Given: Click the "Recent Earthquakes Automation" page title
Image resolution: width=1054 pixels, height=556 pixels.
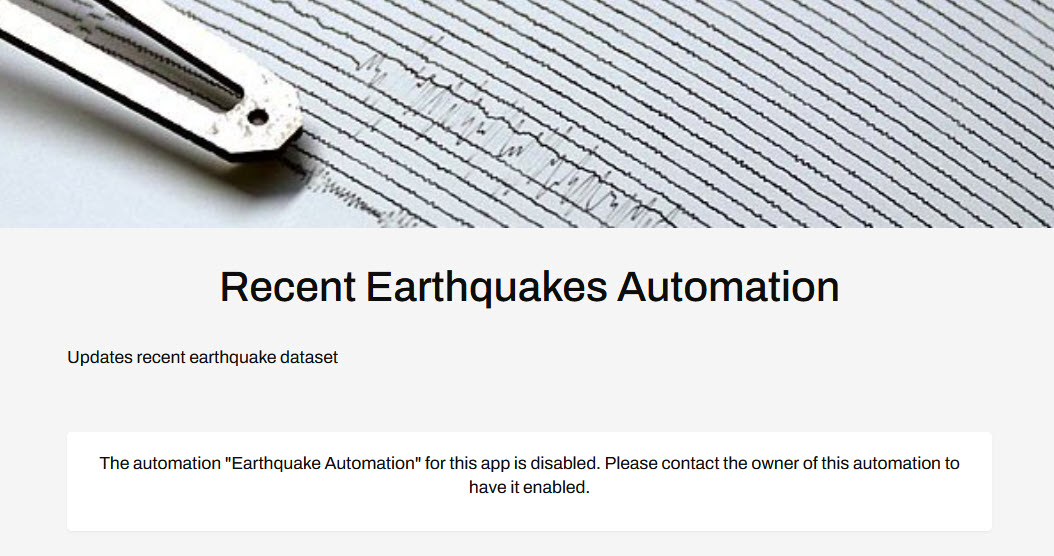Looking at the screenshot, I should pos(528,287).
